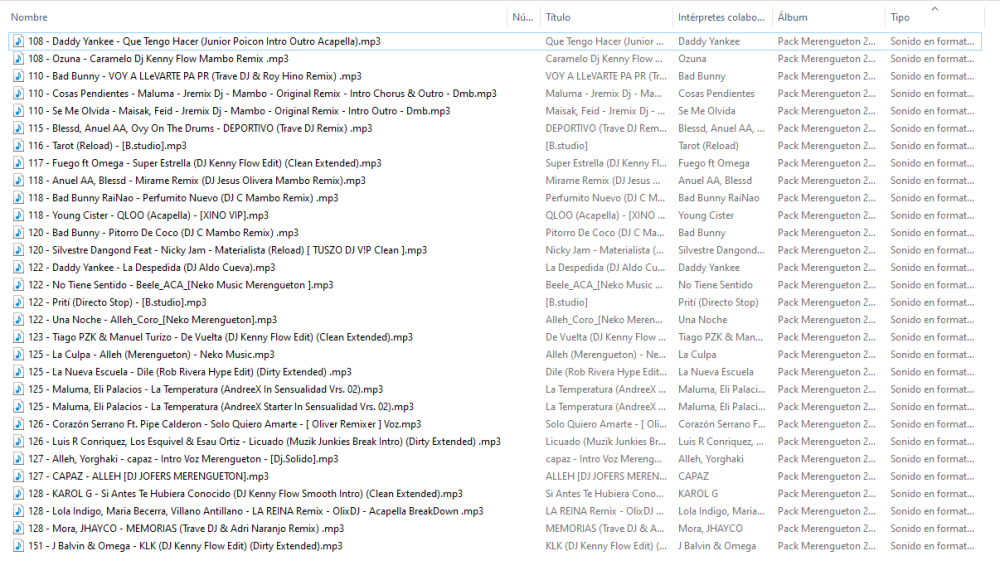1000x575 pixels.
Task: Click the music icon of Daddy Yankee Que Tengo Hacer
Action: coord(18,41)
